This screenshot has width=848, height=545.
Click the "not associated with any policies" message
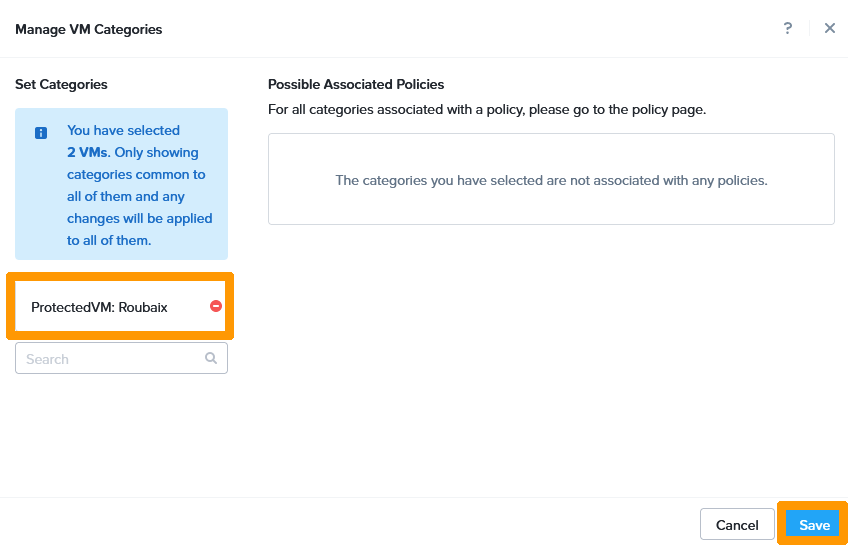[551, 181]
